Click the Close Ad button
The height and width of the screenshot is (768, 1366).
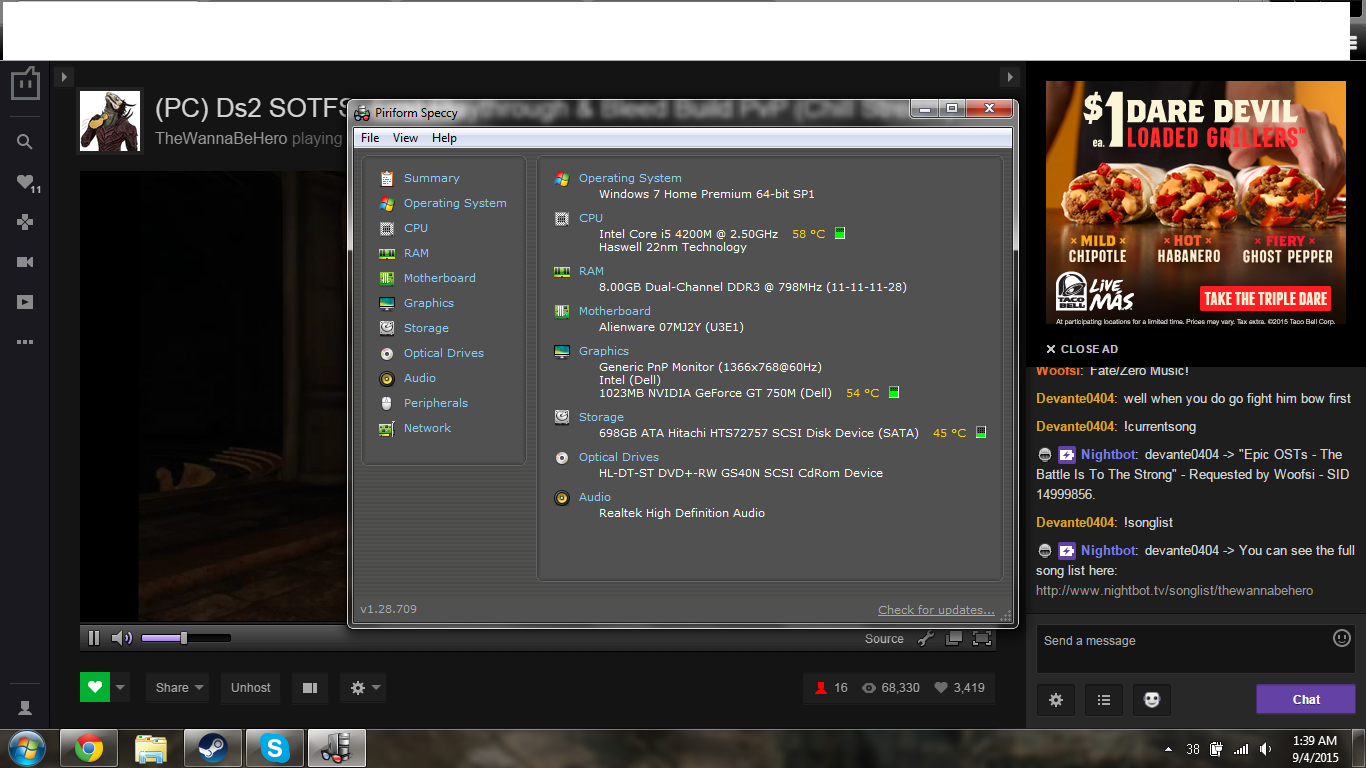coord(1082,349)
